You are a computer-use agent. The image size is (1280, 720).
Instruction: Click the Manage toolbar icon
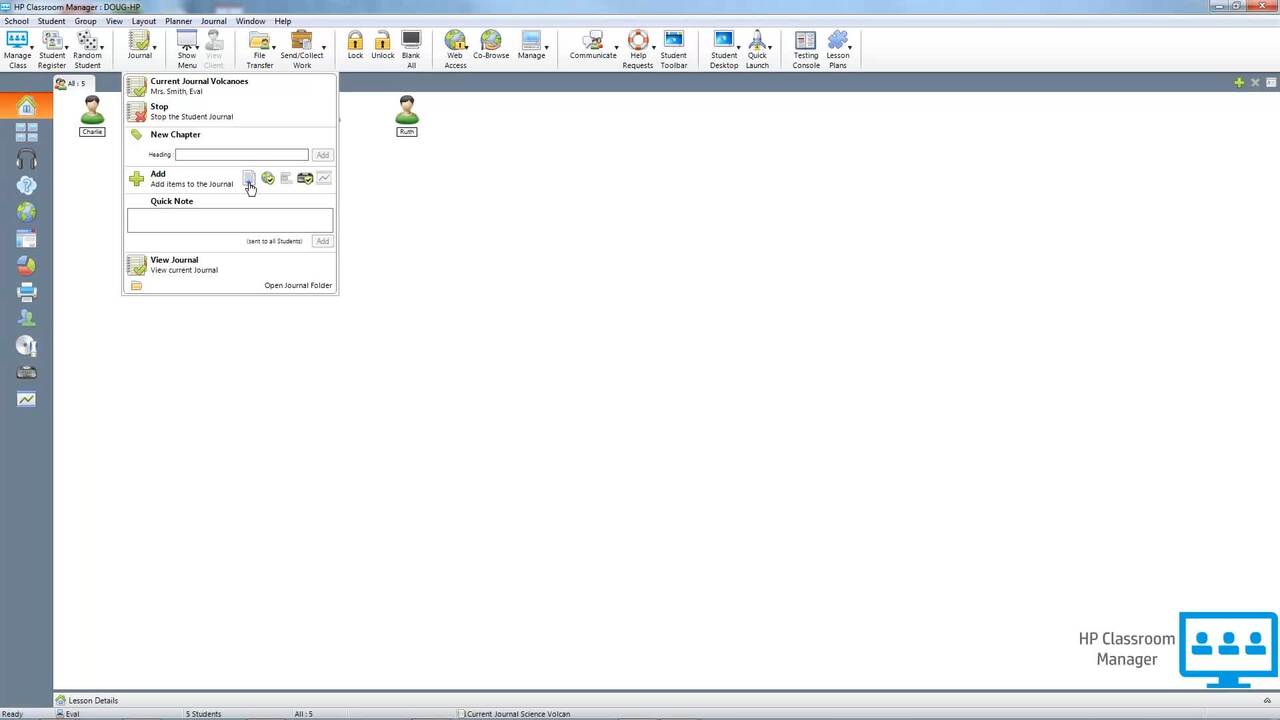pos(531,45)
